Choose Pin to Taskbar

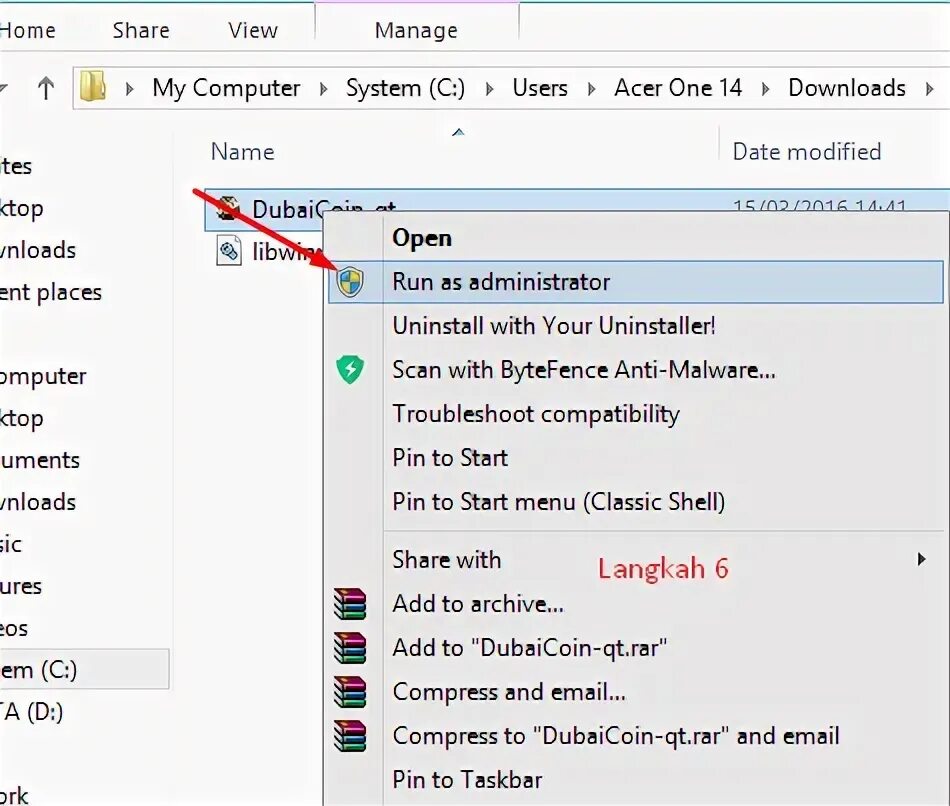635,779
